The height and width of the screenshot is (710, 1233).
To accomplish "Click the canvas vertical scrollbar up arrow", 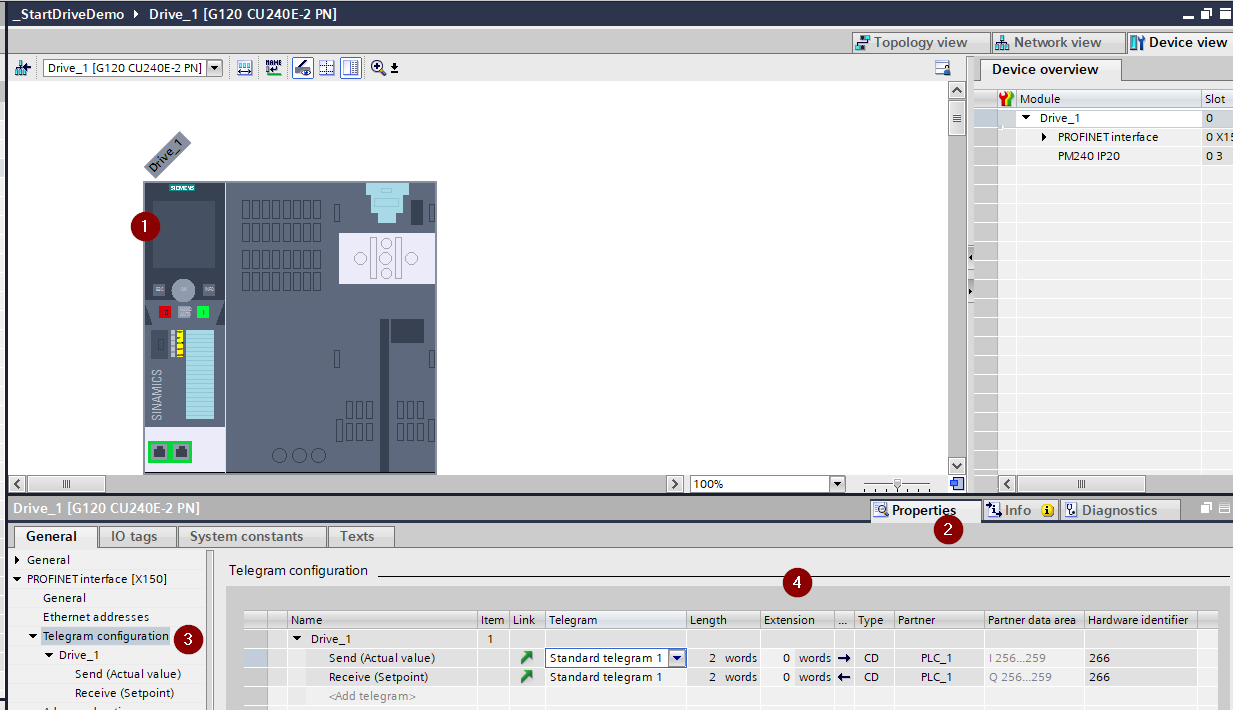I will 956,90.
